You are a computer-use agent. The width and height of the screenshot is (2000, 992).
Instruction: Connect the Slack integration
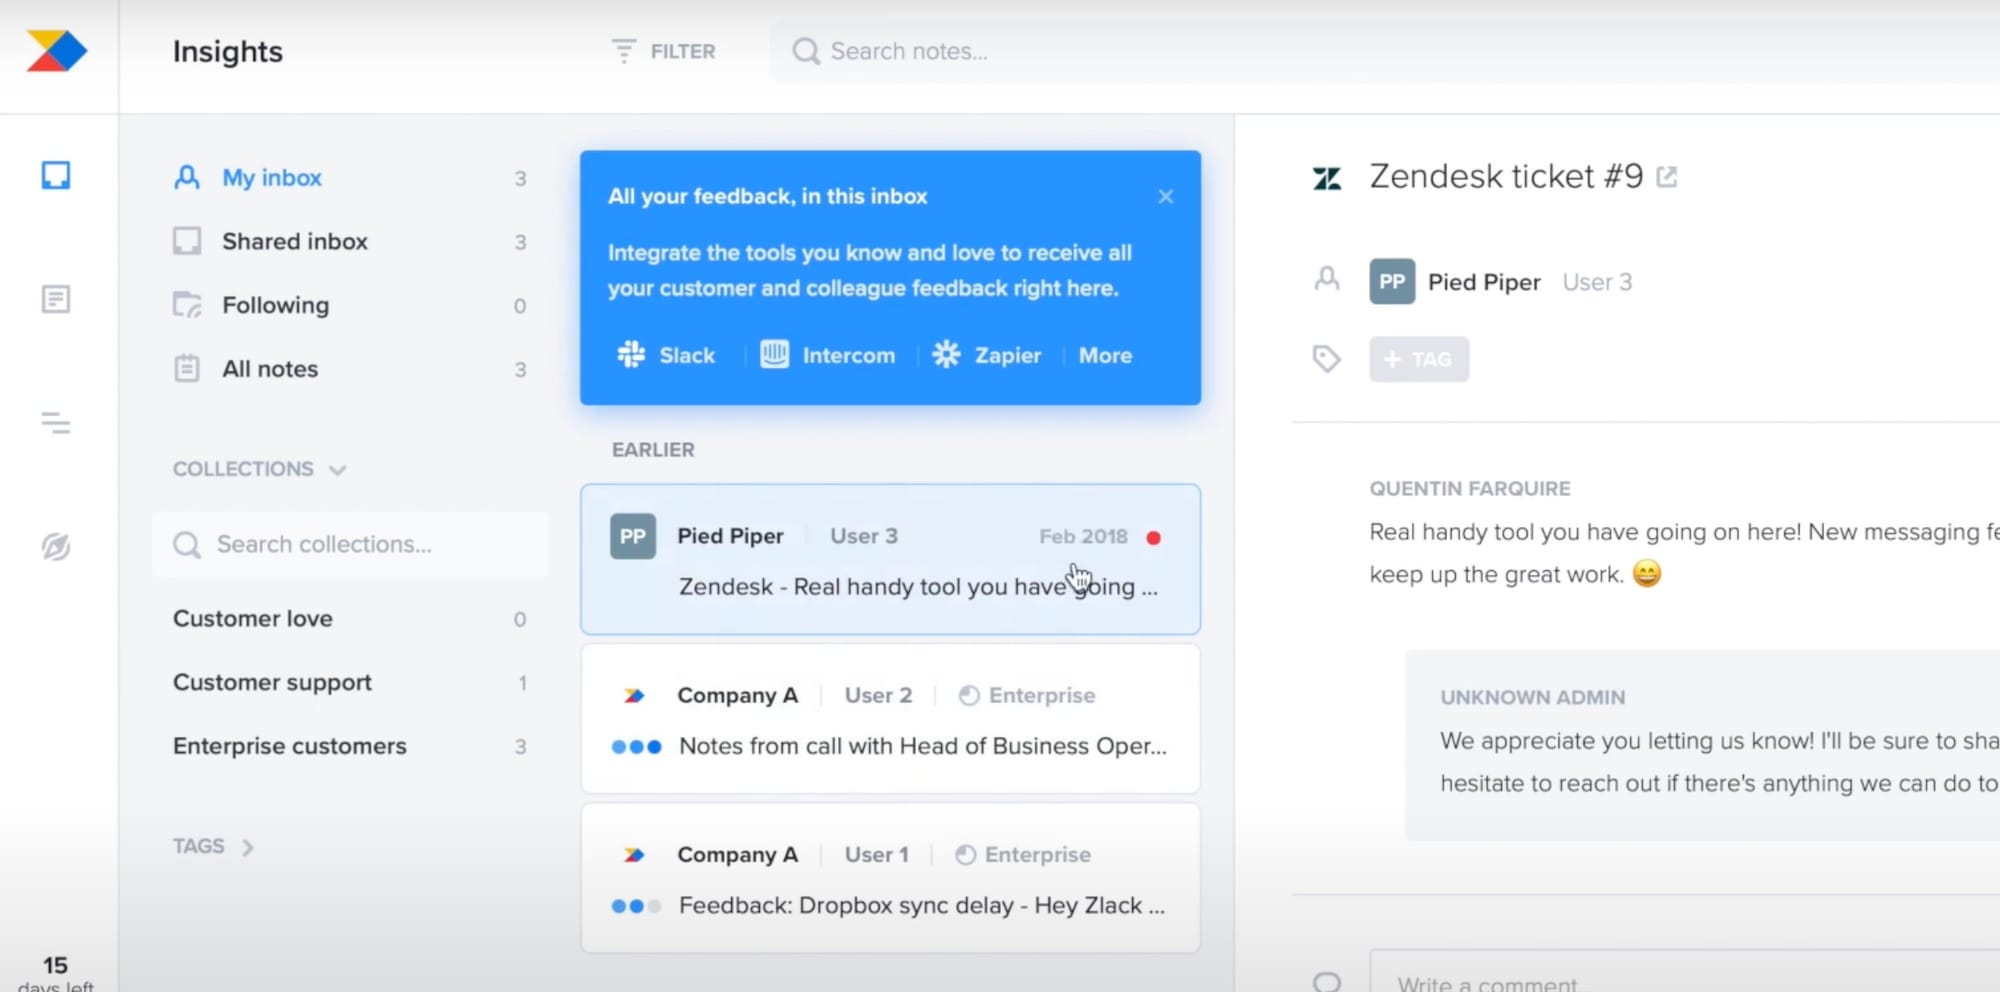coord(666,355)
